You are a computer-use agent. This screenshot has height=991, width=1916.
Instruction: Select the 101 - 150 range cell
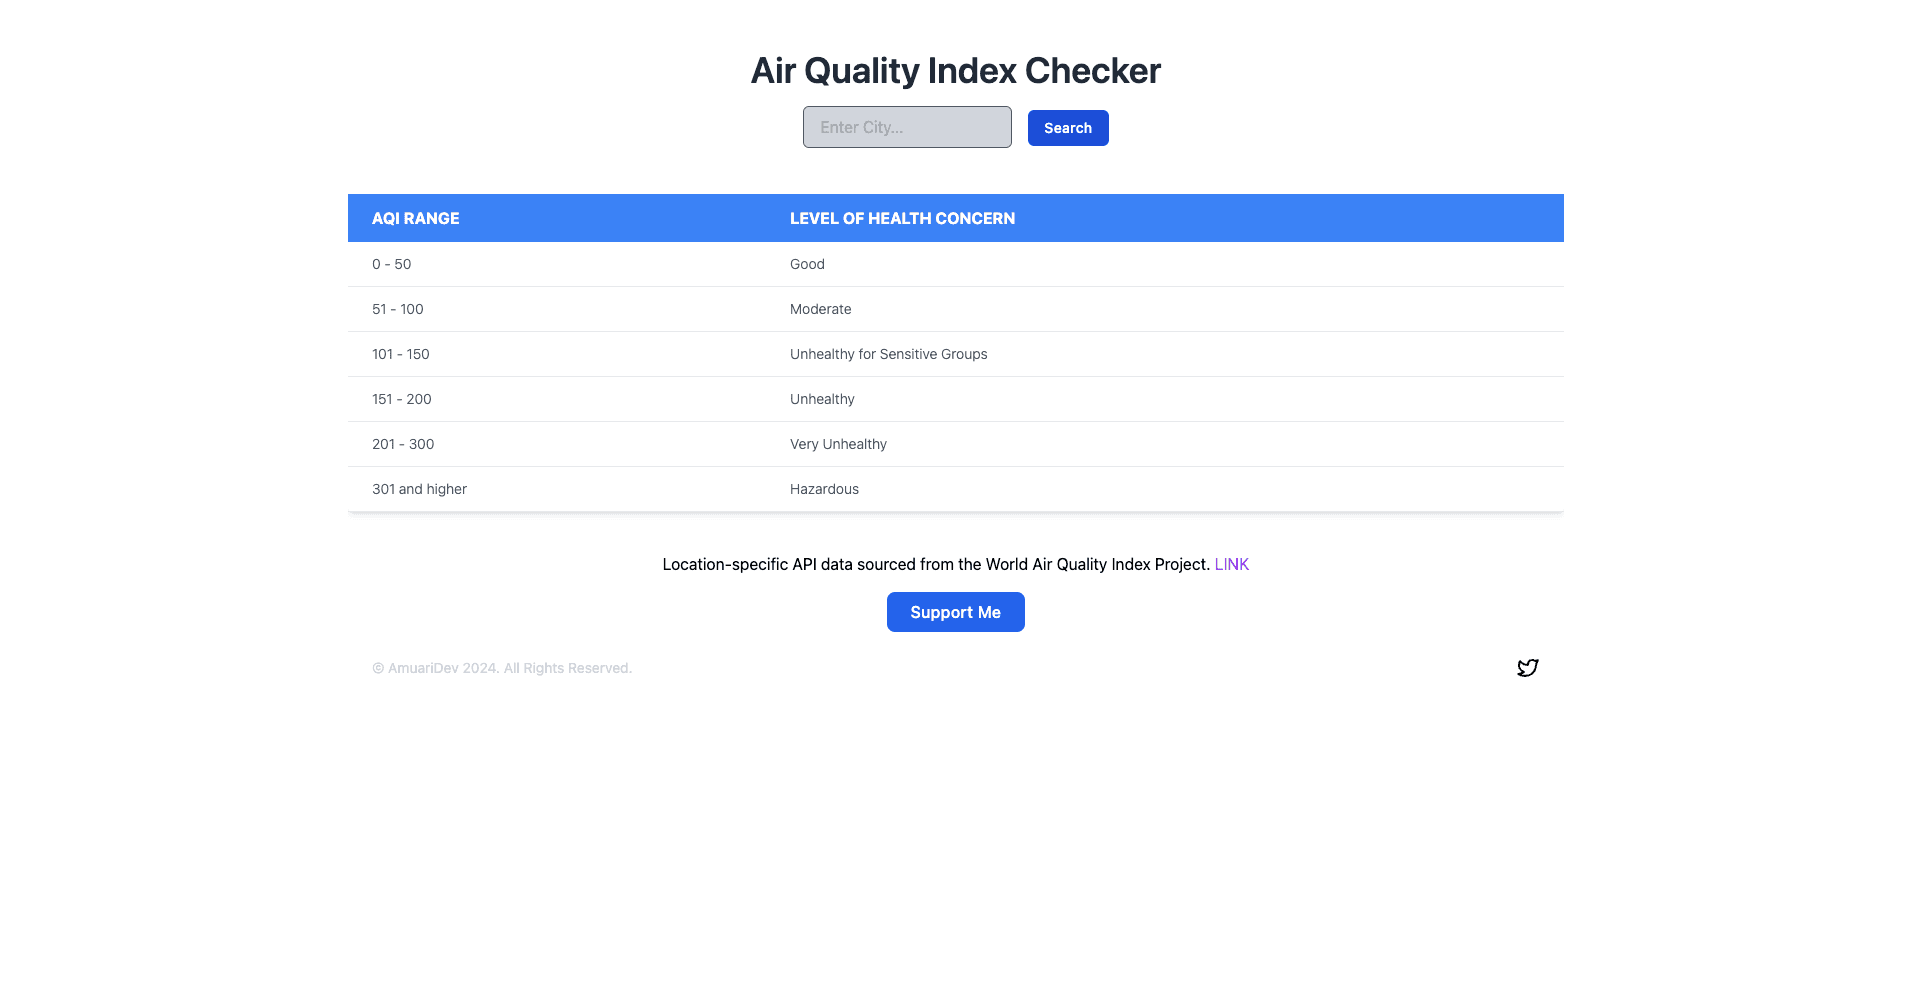(x=557, y=354)
